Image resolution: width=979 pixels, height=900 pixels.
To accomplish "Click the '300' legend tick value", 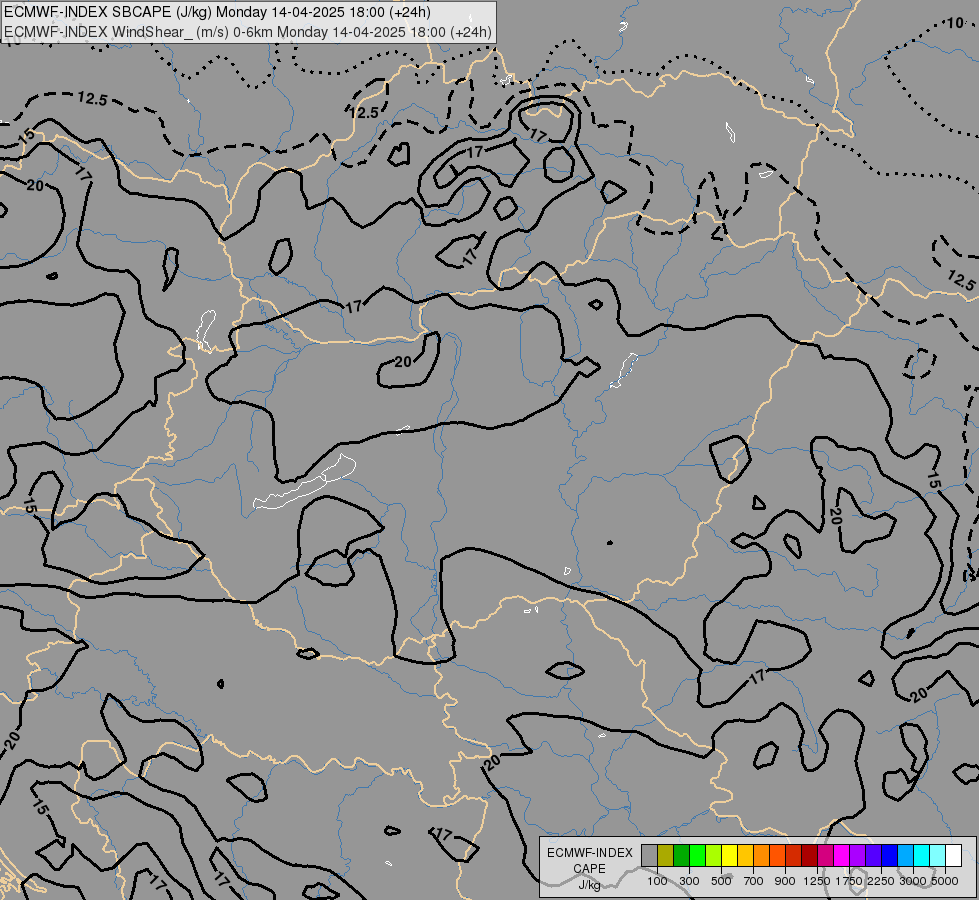I will tap(689, 881).
